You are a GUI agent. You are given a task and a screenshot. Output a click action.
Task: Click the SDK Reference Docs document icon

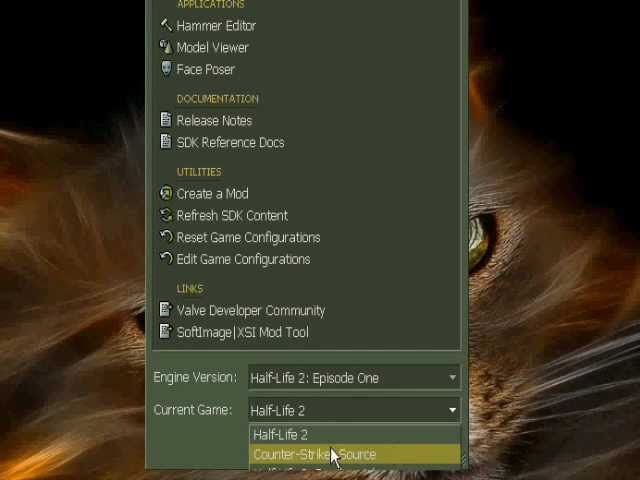tap(166, 142)
